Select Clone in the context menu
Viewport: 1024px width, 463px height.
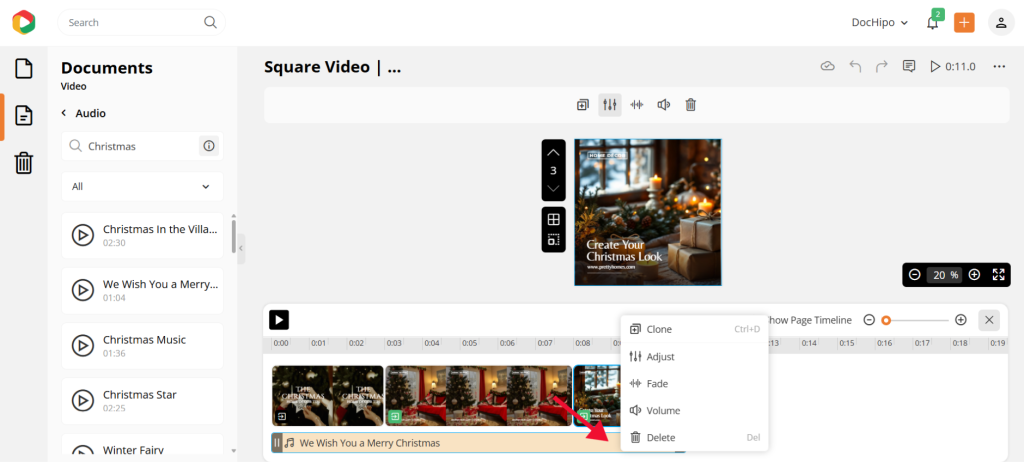694,329
